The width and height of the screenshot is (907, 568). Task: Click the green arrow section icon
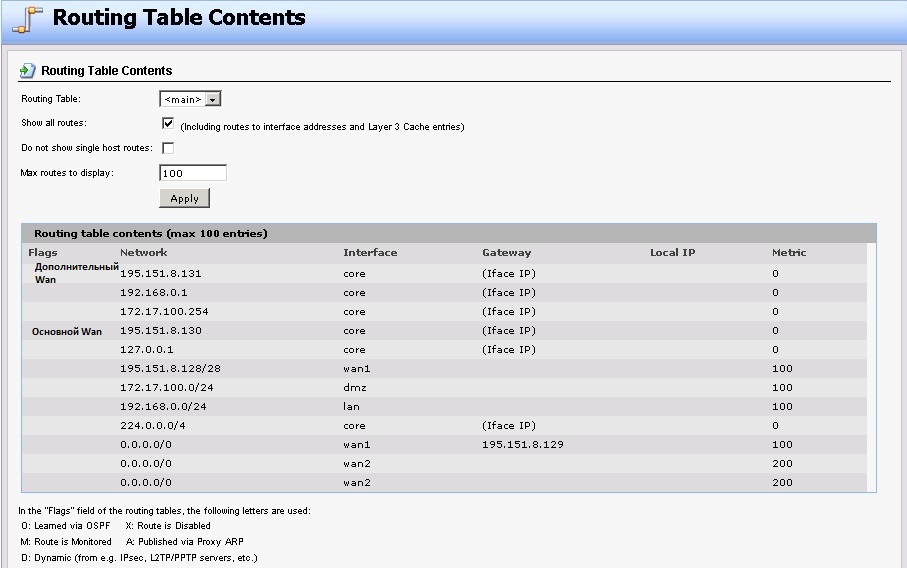click(x=28, y=71)
